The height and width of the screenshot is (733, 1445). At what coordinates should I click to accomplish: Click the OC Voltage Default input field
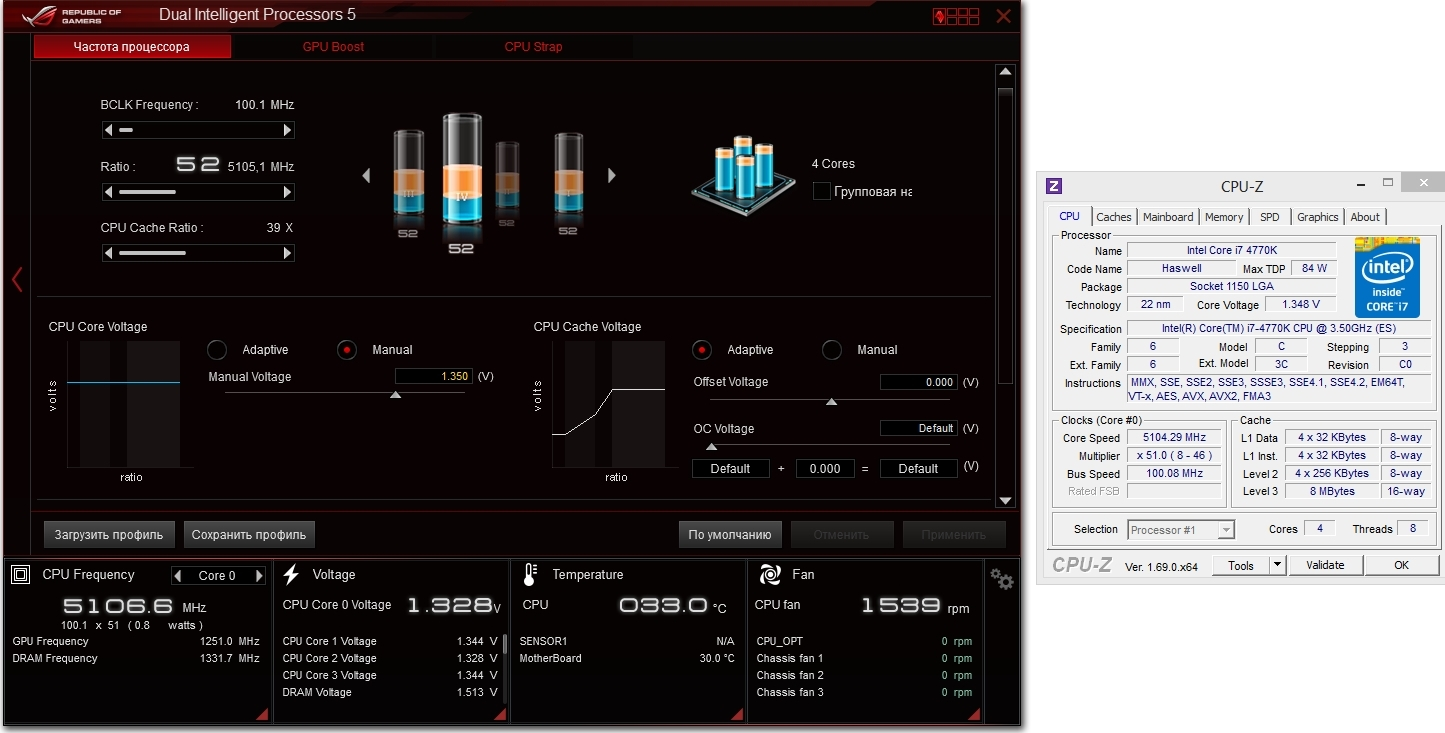tap(918, 428)
